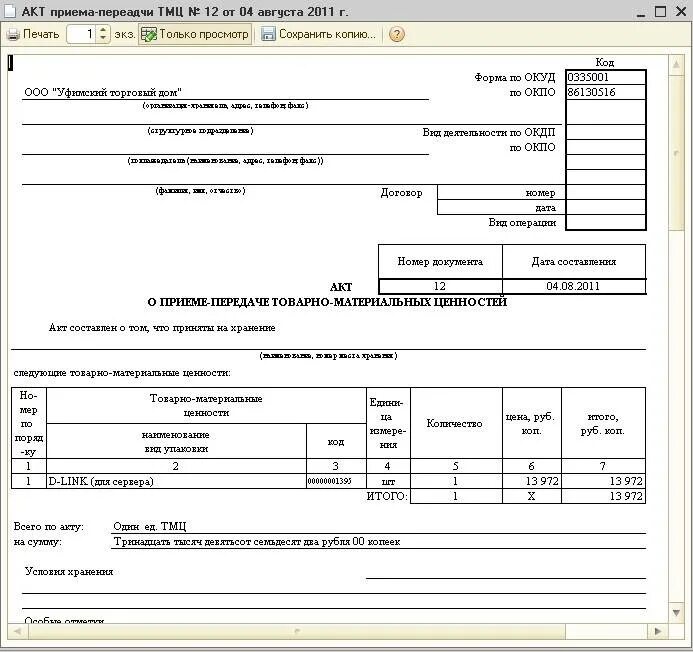This screenshot has width=693, height=652.
Task: Click the Акт составлен о том line
Action: (162, 328)
